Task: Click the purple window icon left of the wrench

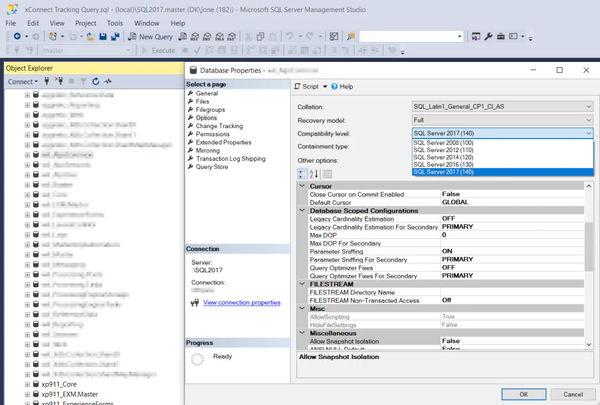Action: point(476,36)
